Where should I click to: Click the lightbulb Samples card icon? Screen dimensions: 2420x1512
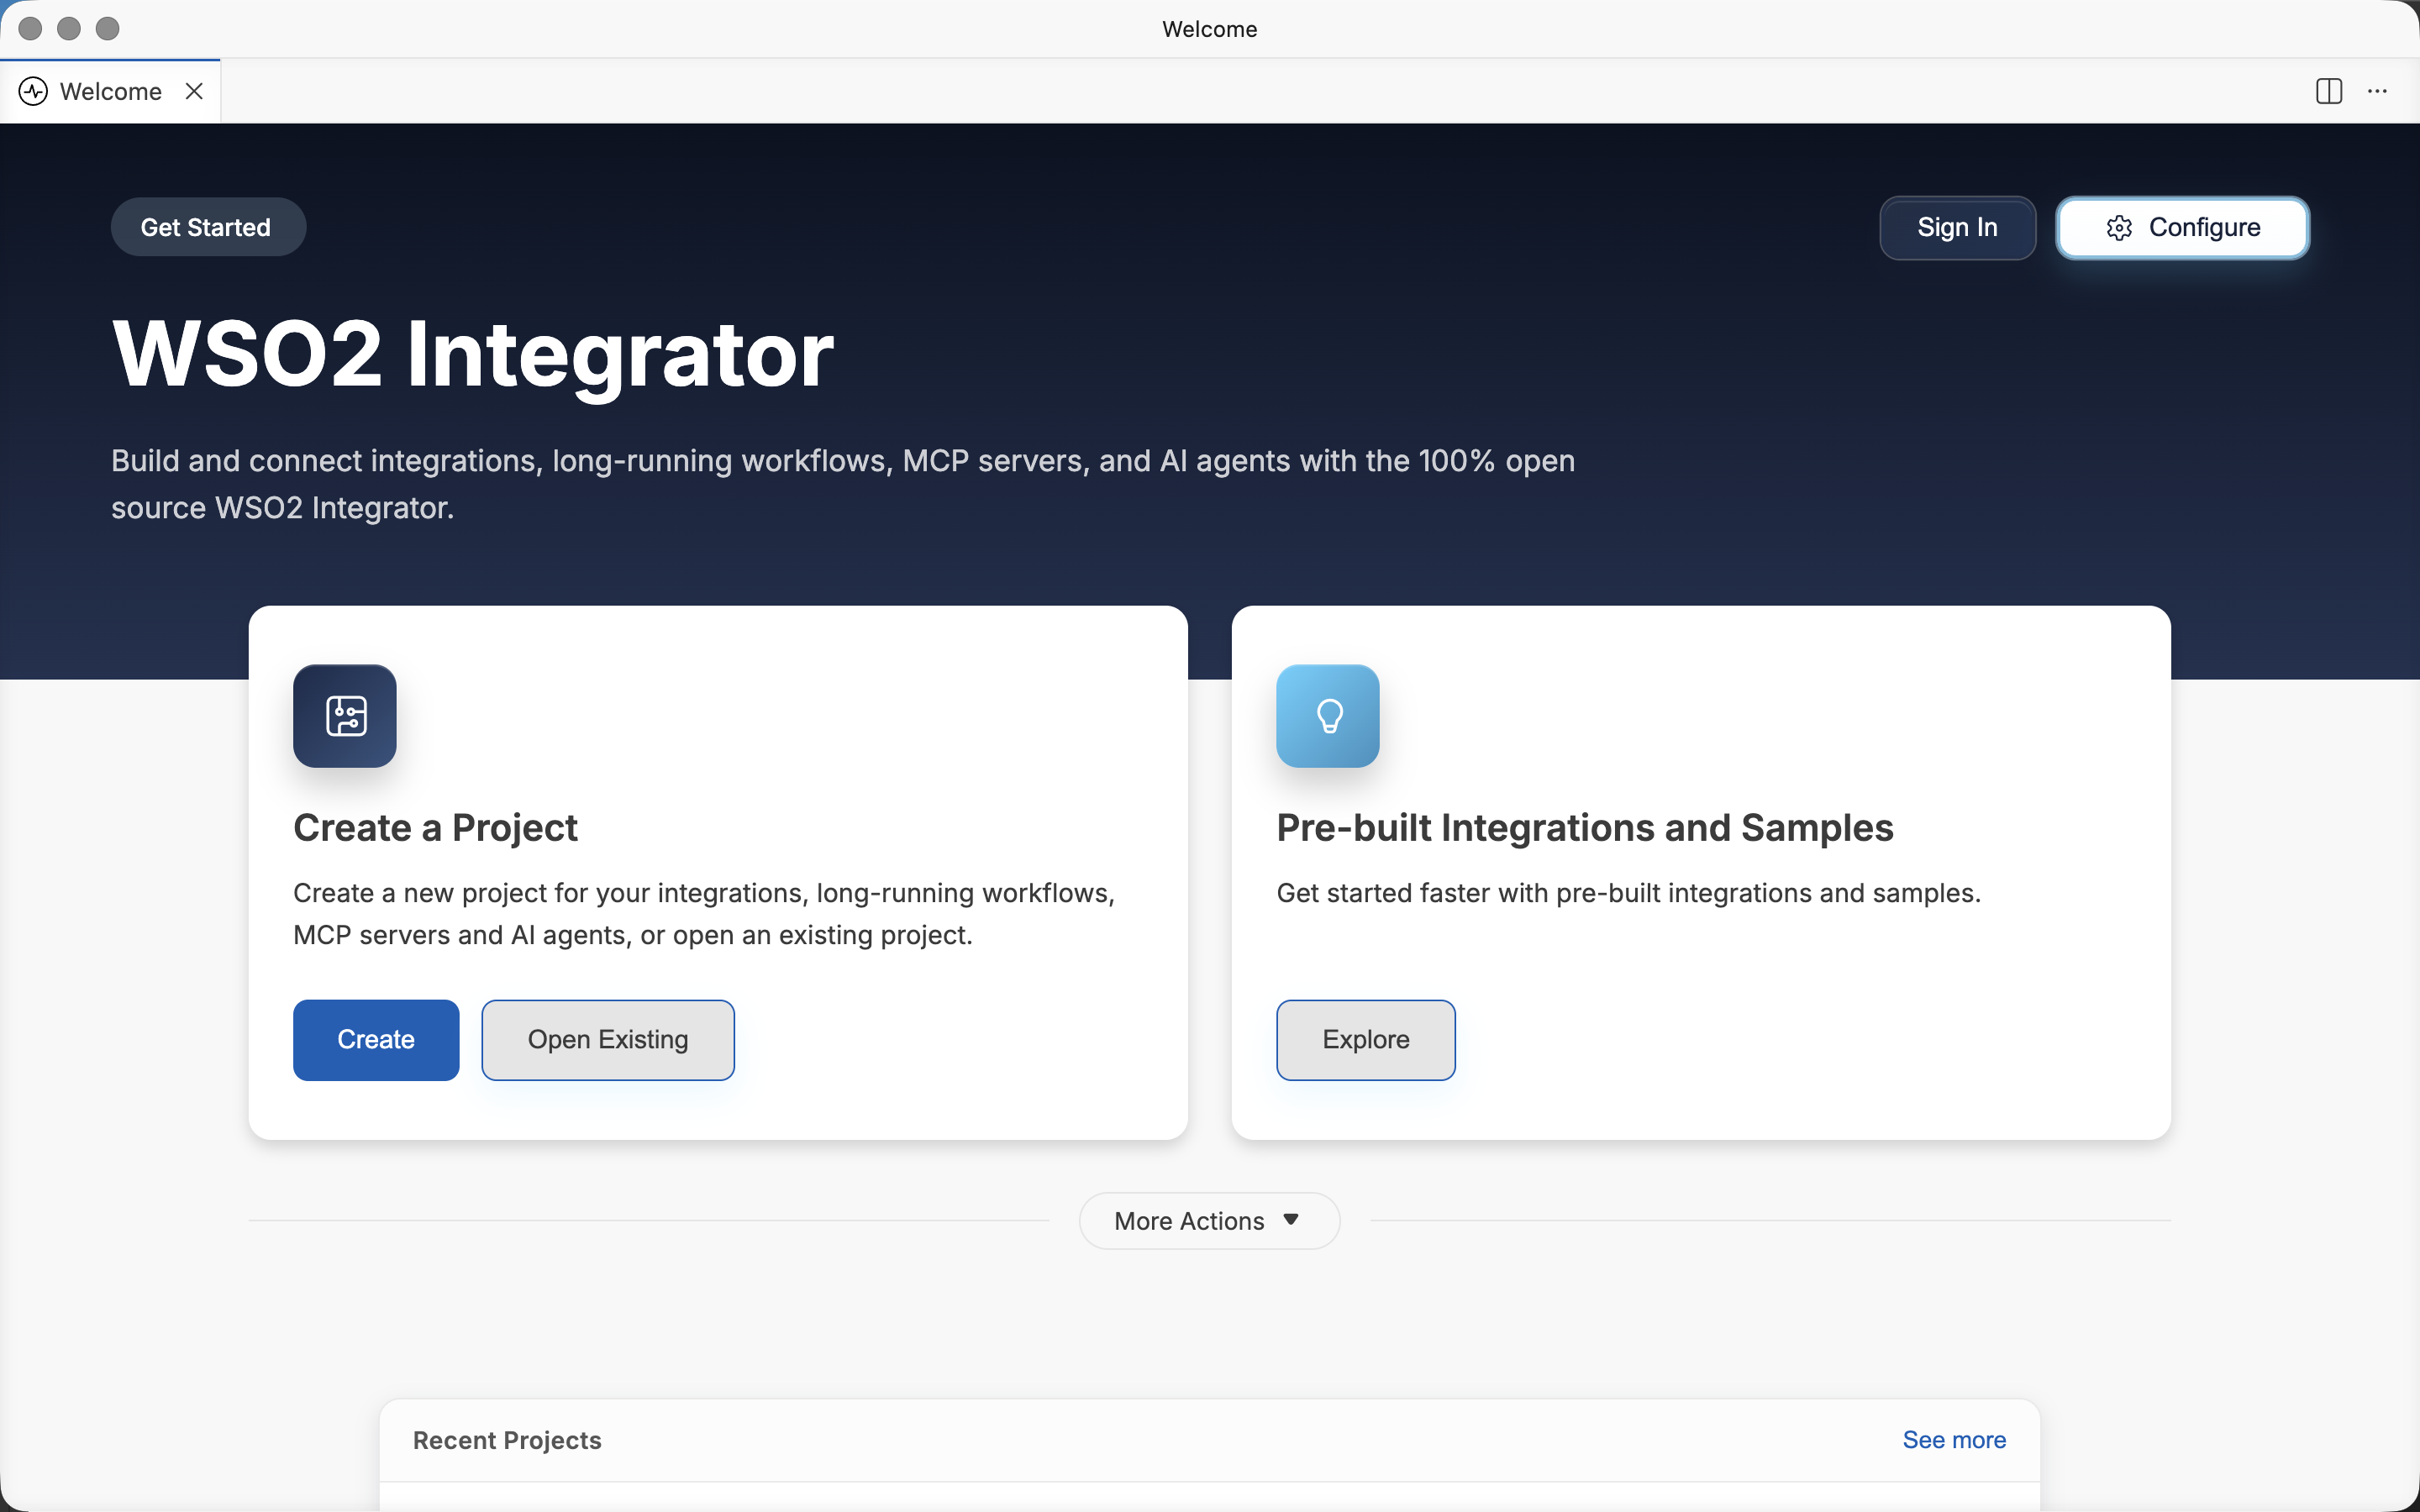[1328, 716]
